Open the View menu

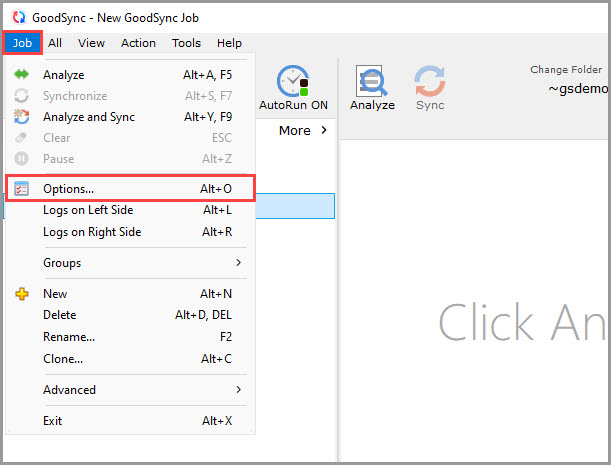coord(91,43)
